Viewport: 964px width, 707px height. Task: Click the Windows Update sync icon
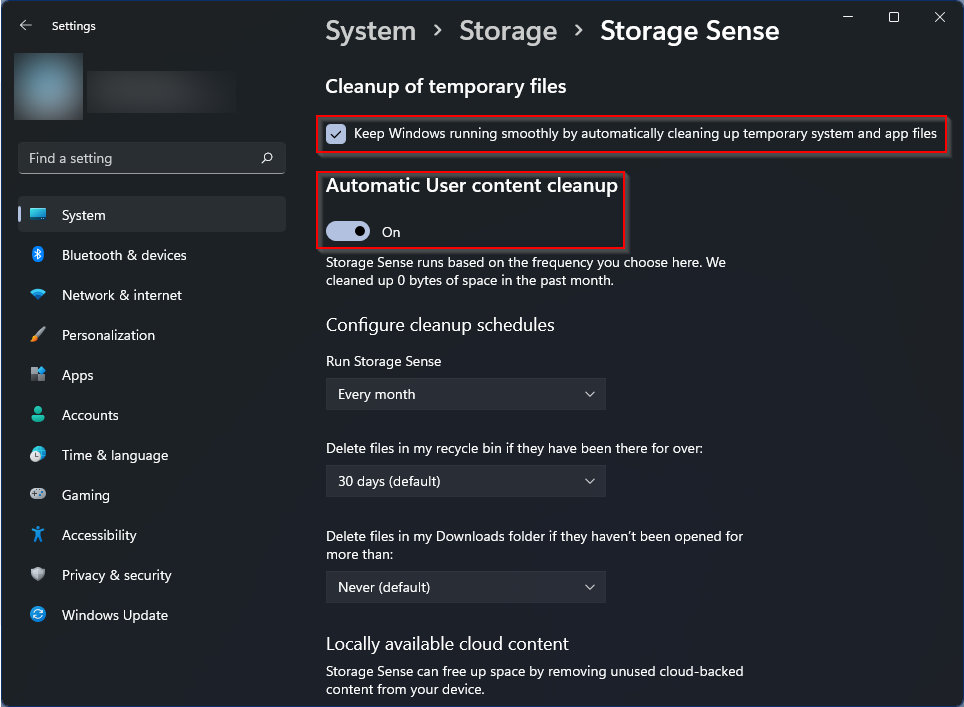pyautogui.click(x=38, y=615)
